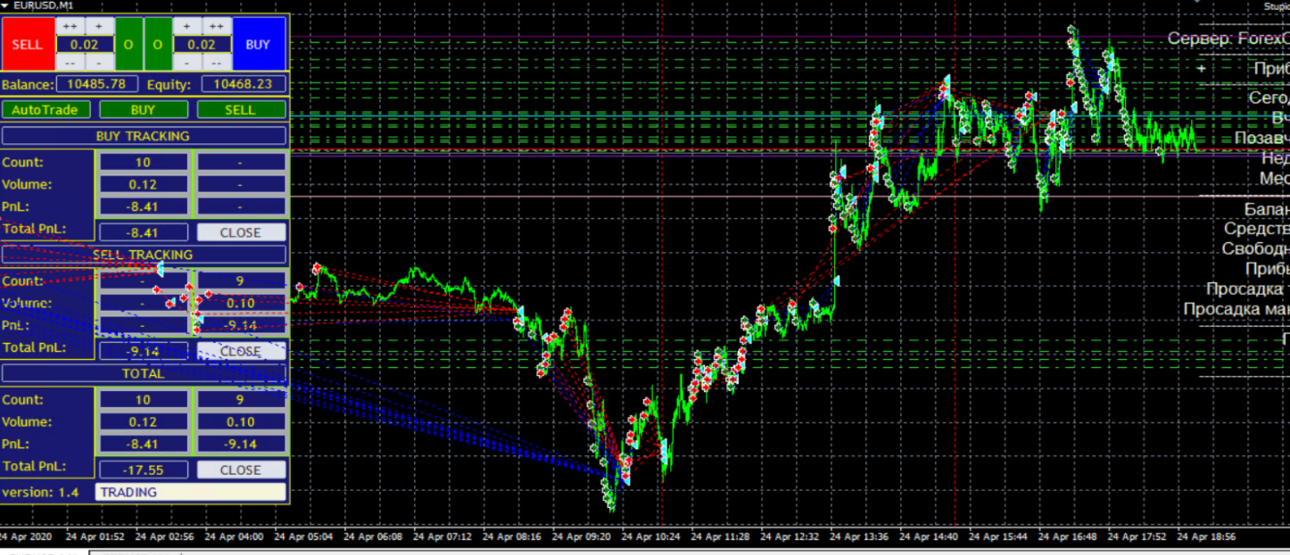Click the 24 Apr 01:52 time axis label
Viewport: 1290px width, 555px height.
coord(95,537)
